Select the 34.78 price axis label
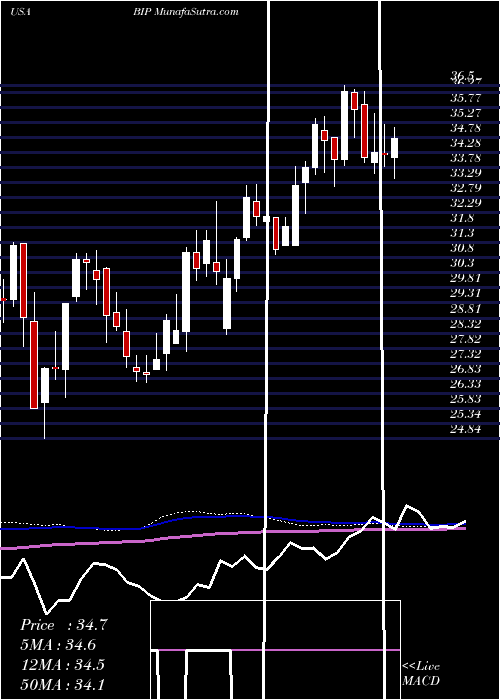Image resolution: width=500 pixels, height=700 pixels. pyautogui.click(x=466, y=128)
